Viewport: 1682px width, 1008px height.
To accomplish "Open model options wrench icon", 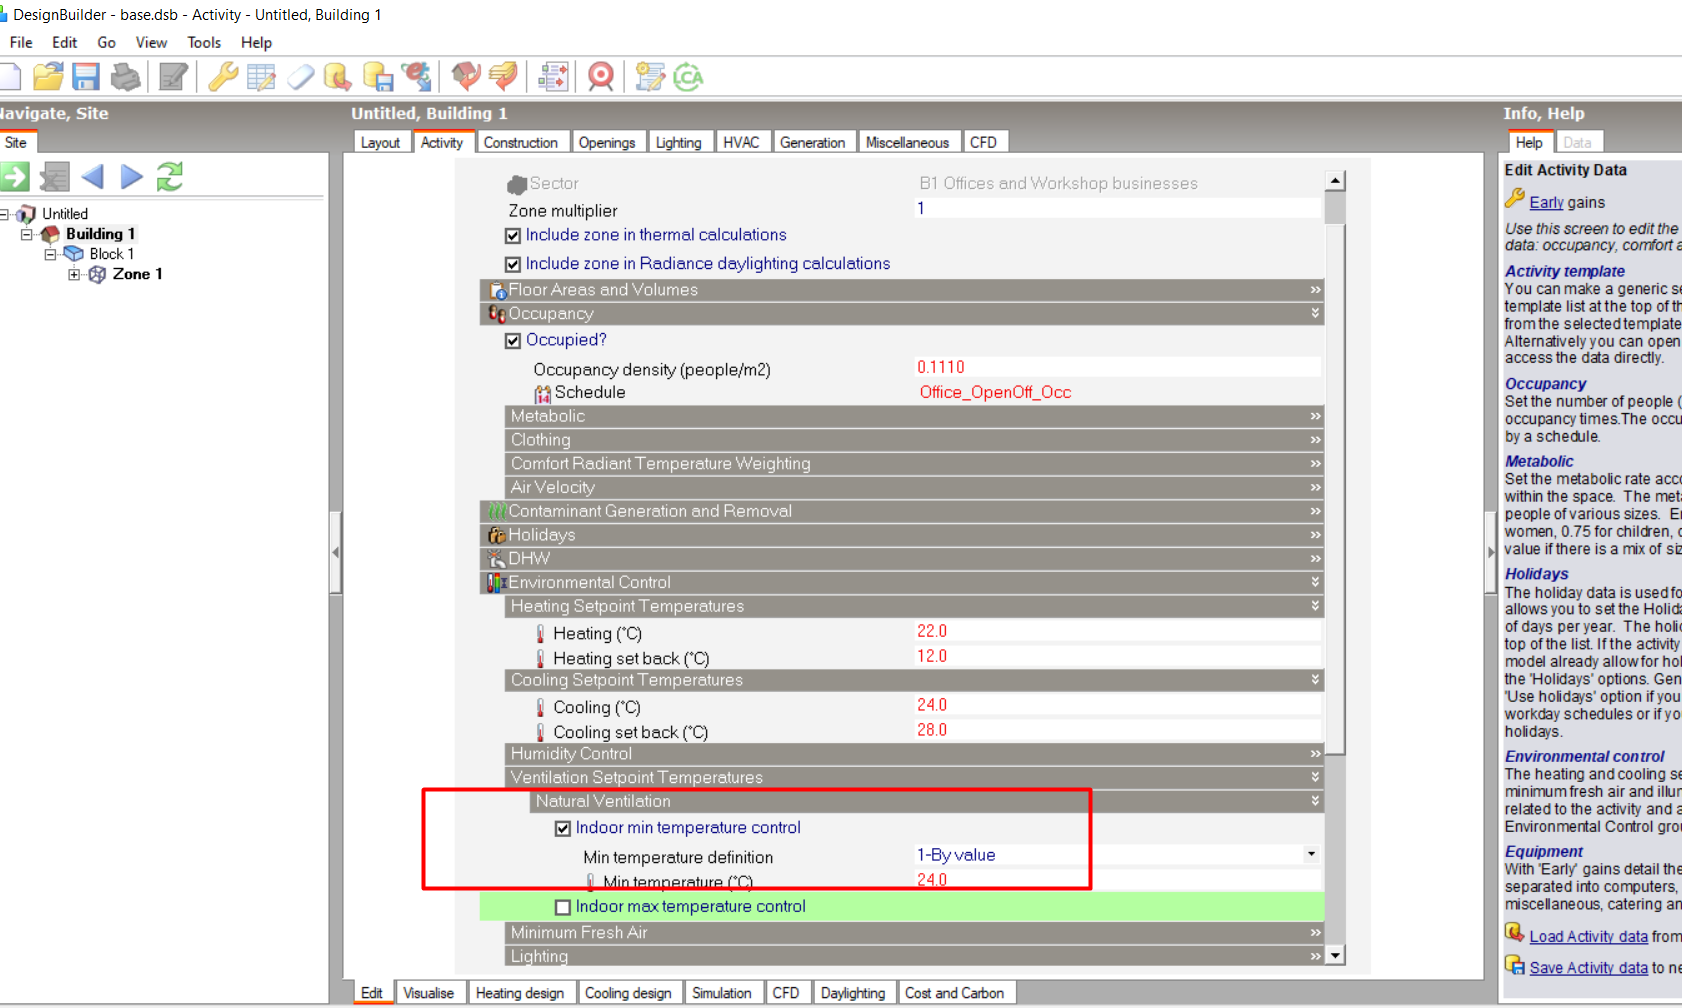I will pos(222,76).
